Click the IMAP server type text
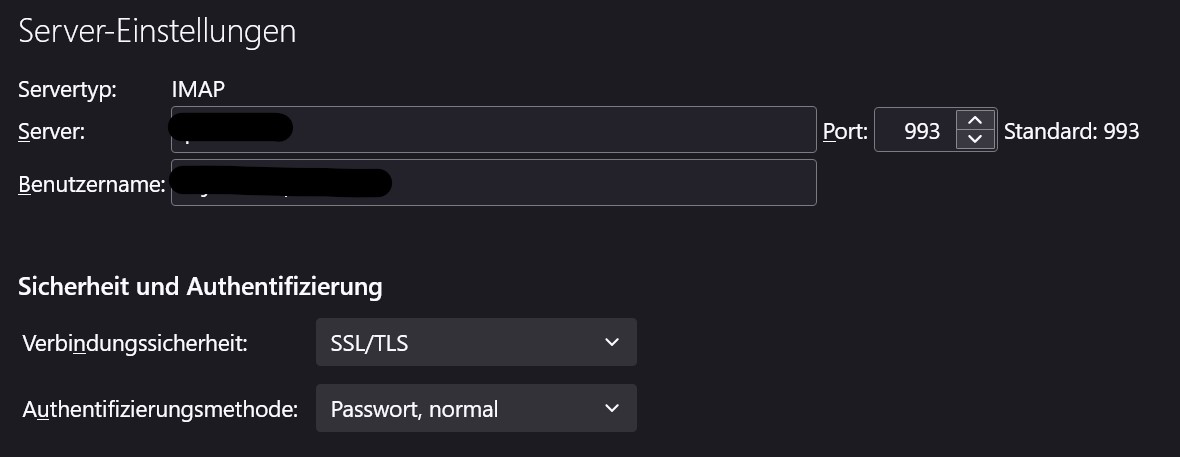The width and height of the screenshot is (1180, 457). click(198, 89)
